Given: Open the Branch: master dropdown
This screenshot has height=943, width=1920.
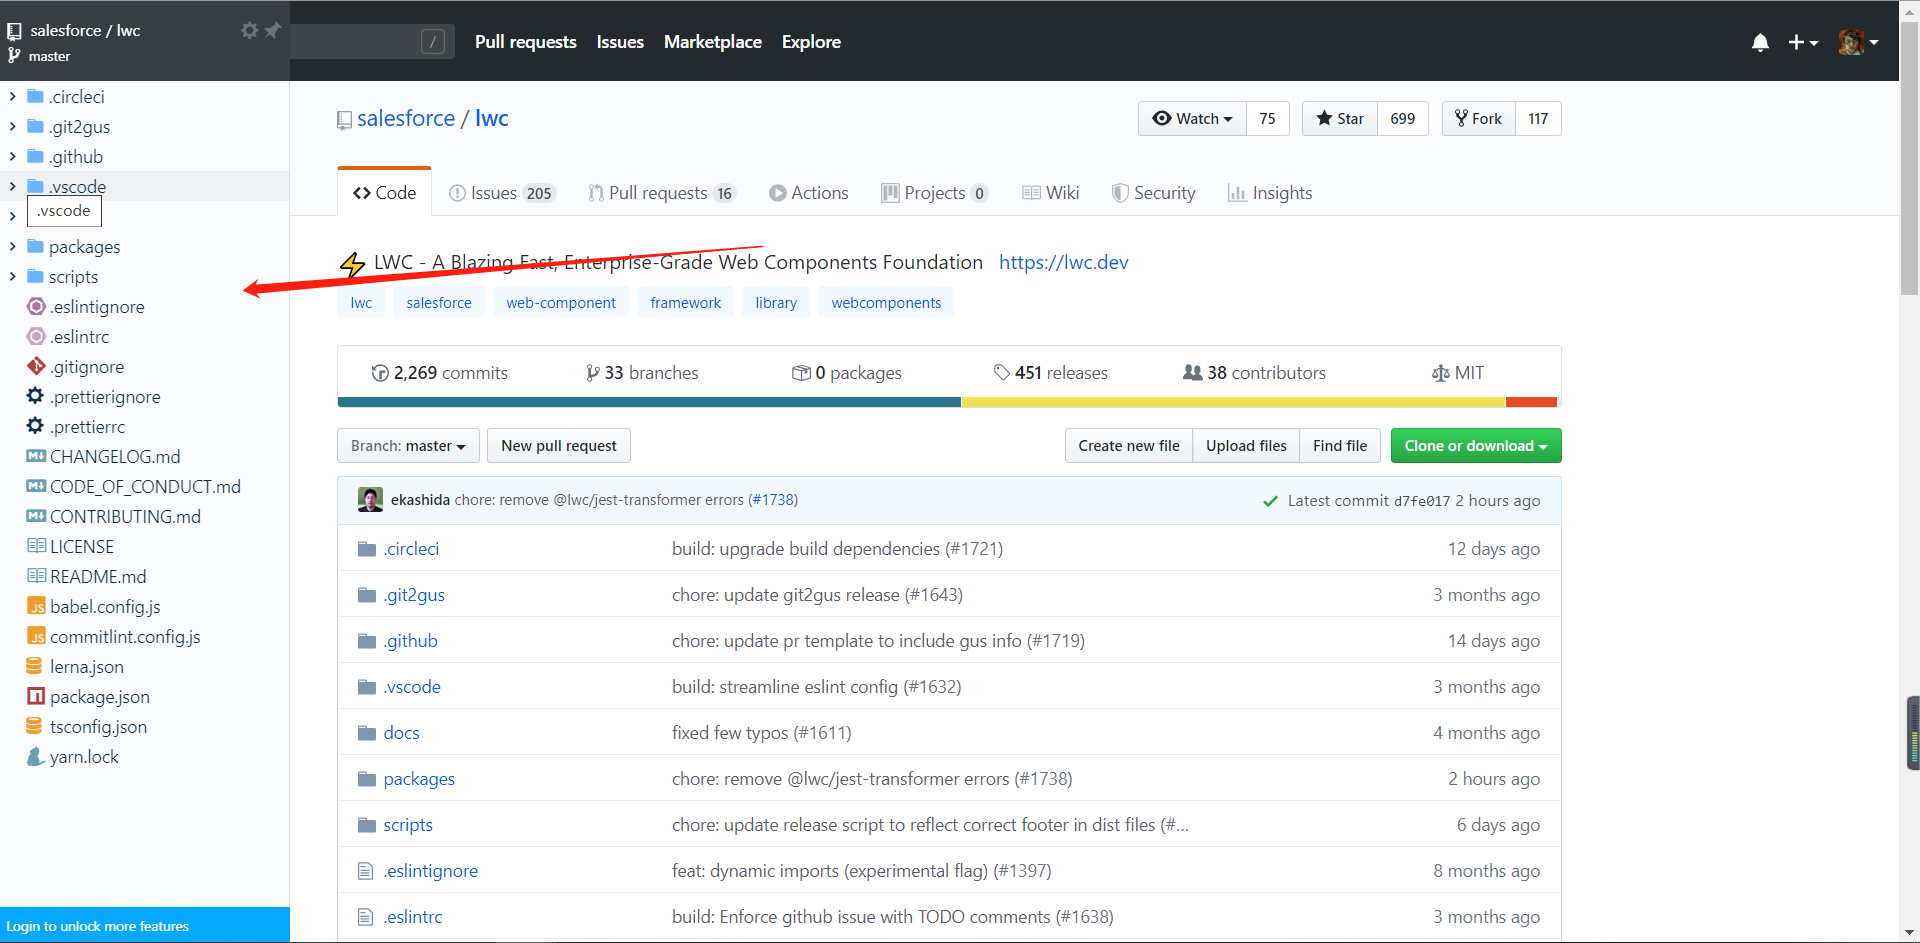Looking at the screenshot, I should 407,445.
